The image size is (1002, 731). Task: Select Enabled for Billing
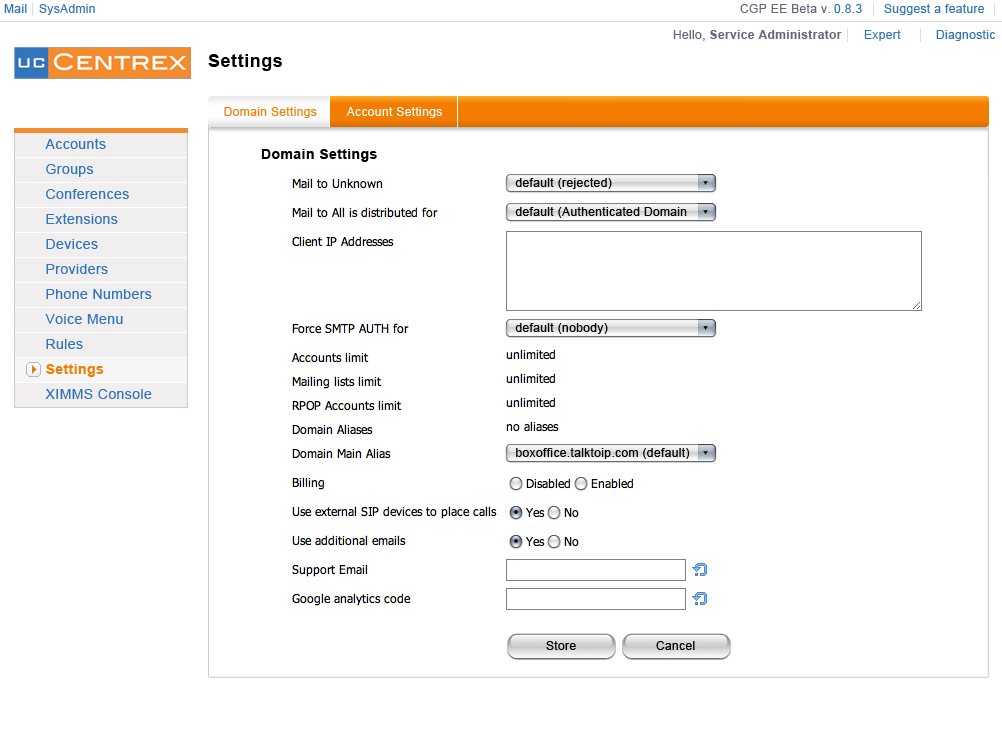coord(581,484)
